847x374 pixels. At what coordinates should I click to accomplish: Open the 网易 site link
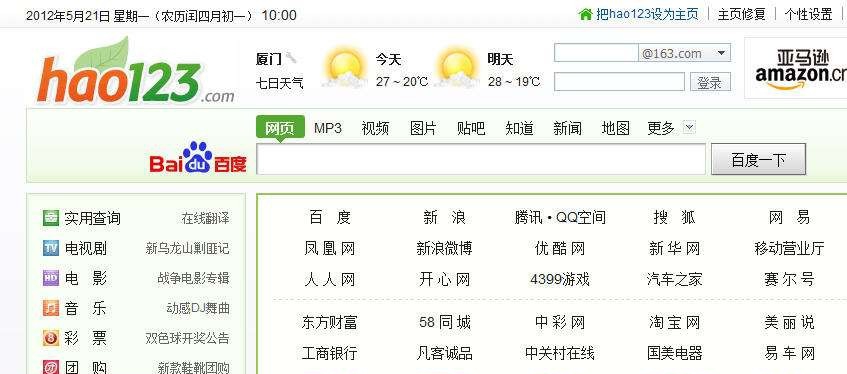pyautogui.click(x=789, y=218)
